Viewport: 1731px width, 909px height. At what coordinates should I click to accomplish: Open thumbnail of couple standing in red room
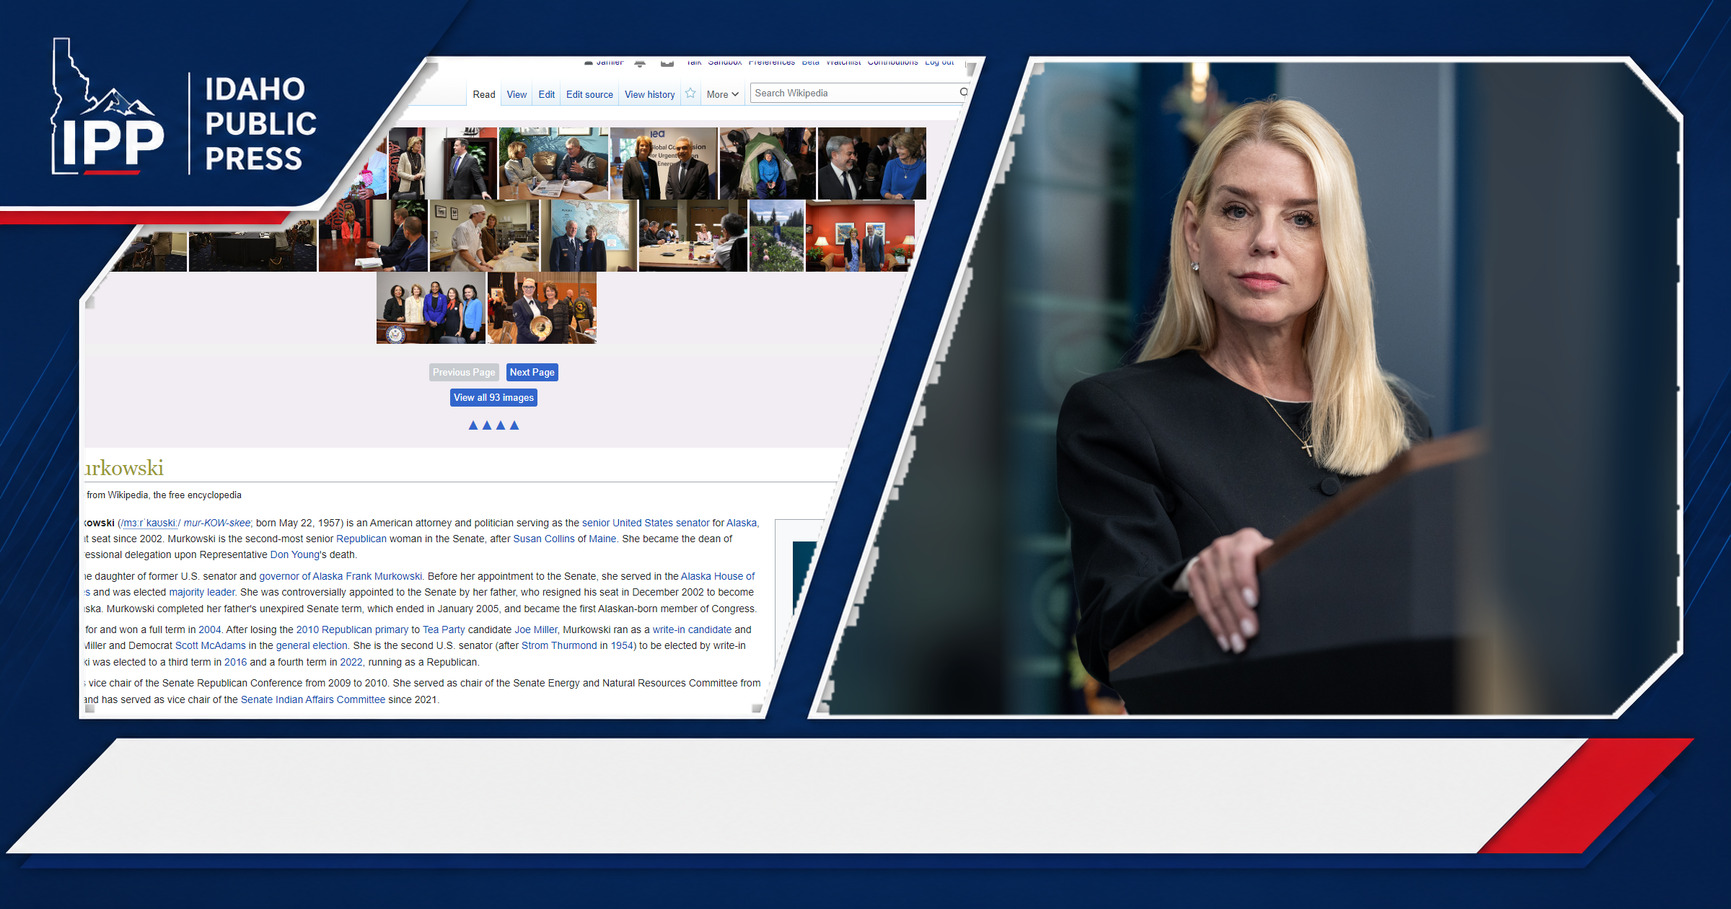860,236
